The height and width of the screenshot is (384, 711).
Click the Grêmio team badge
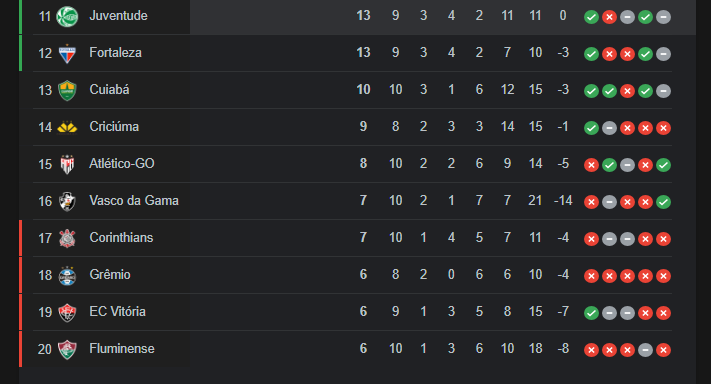coord(67,275)
